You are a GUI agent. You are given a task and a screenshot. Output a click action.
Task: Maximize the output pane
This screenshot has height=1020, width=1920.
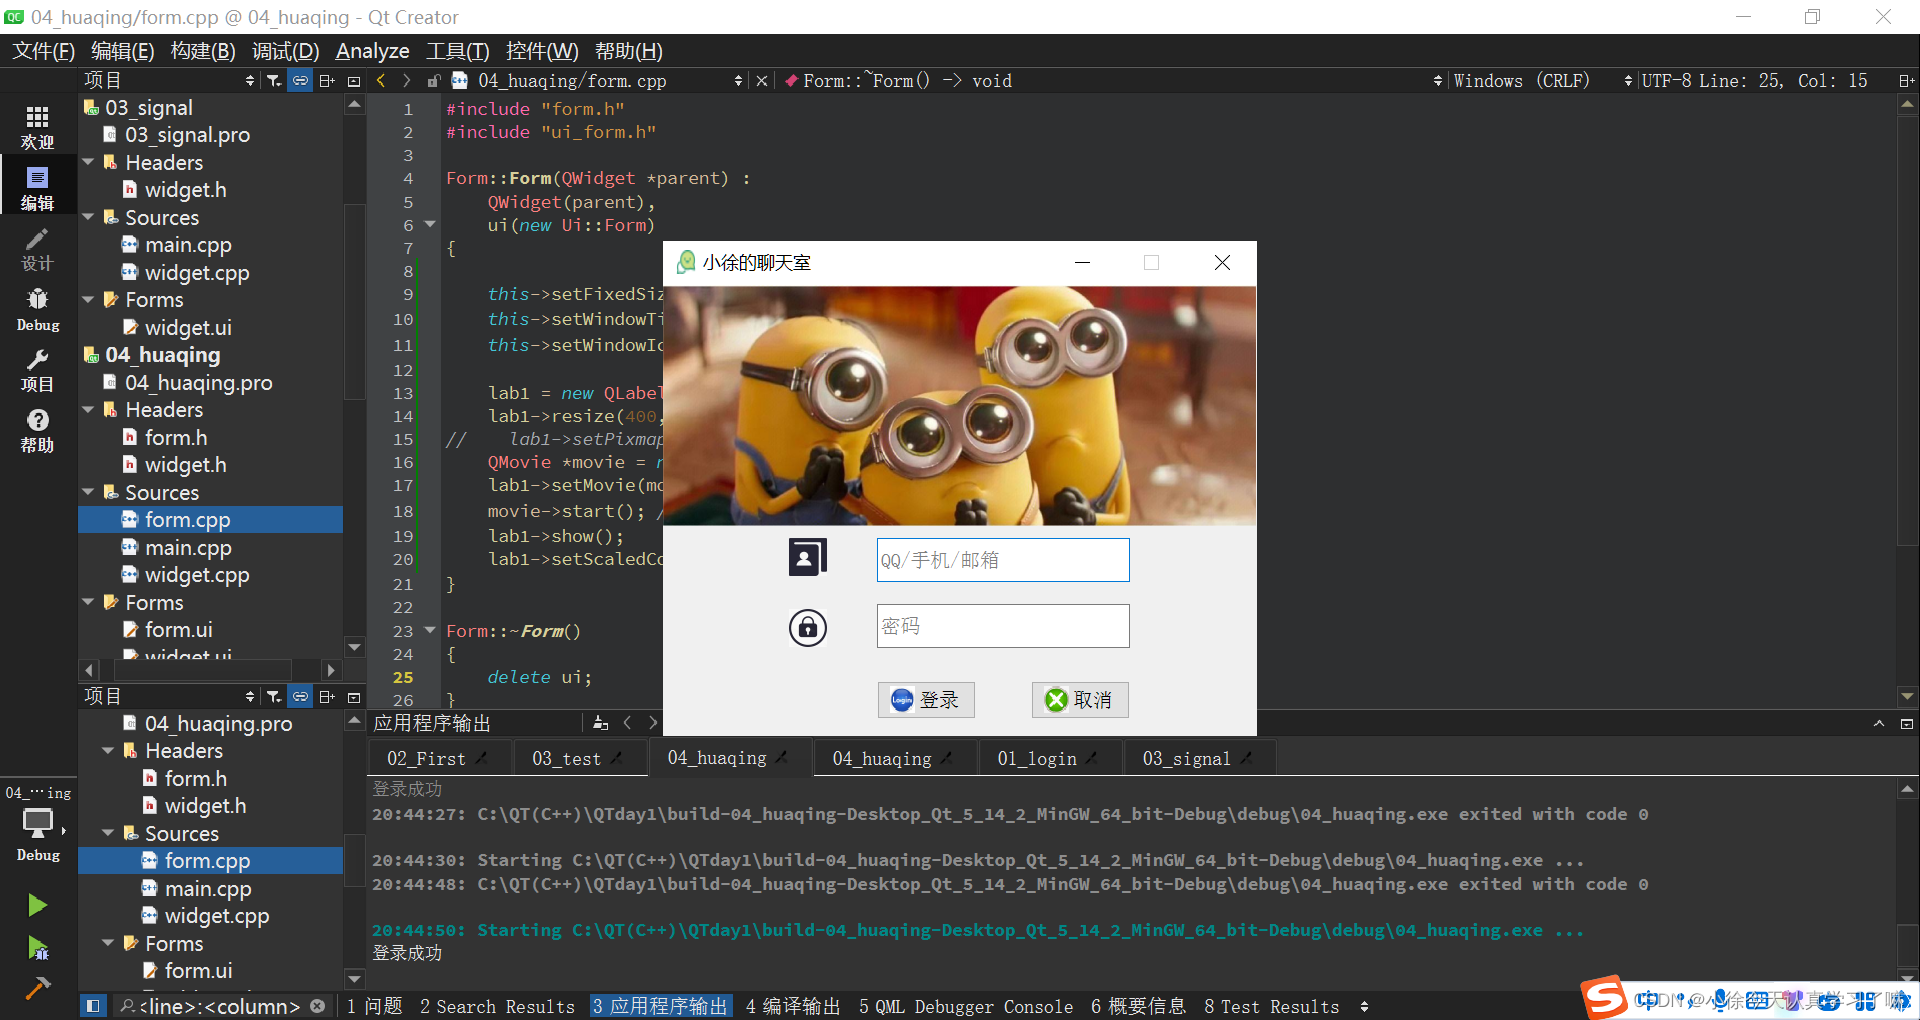tap(1879, 723)
